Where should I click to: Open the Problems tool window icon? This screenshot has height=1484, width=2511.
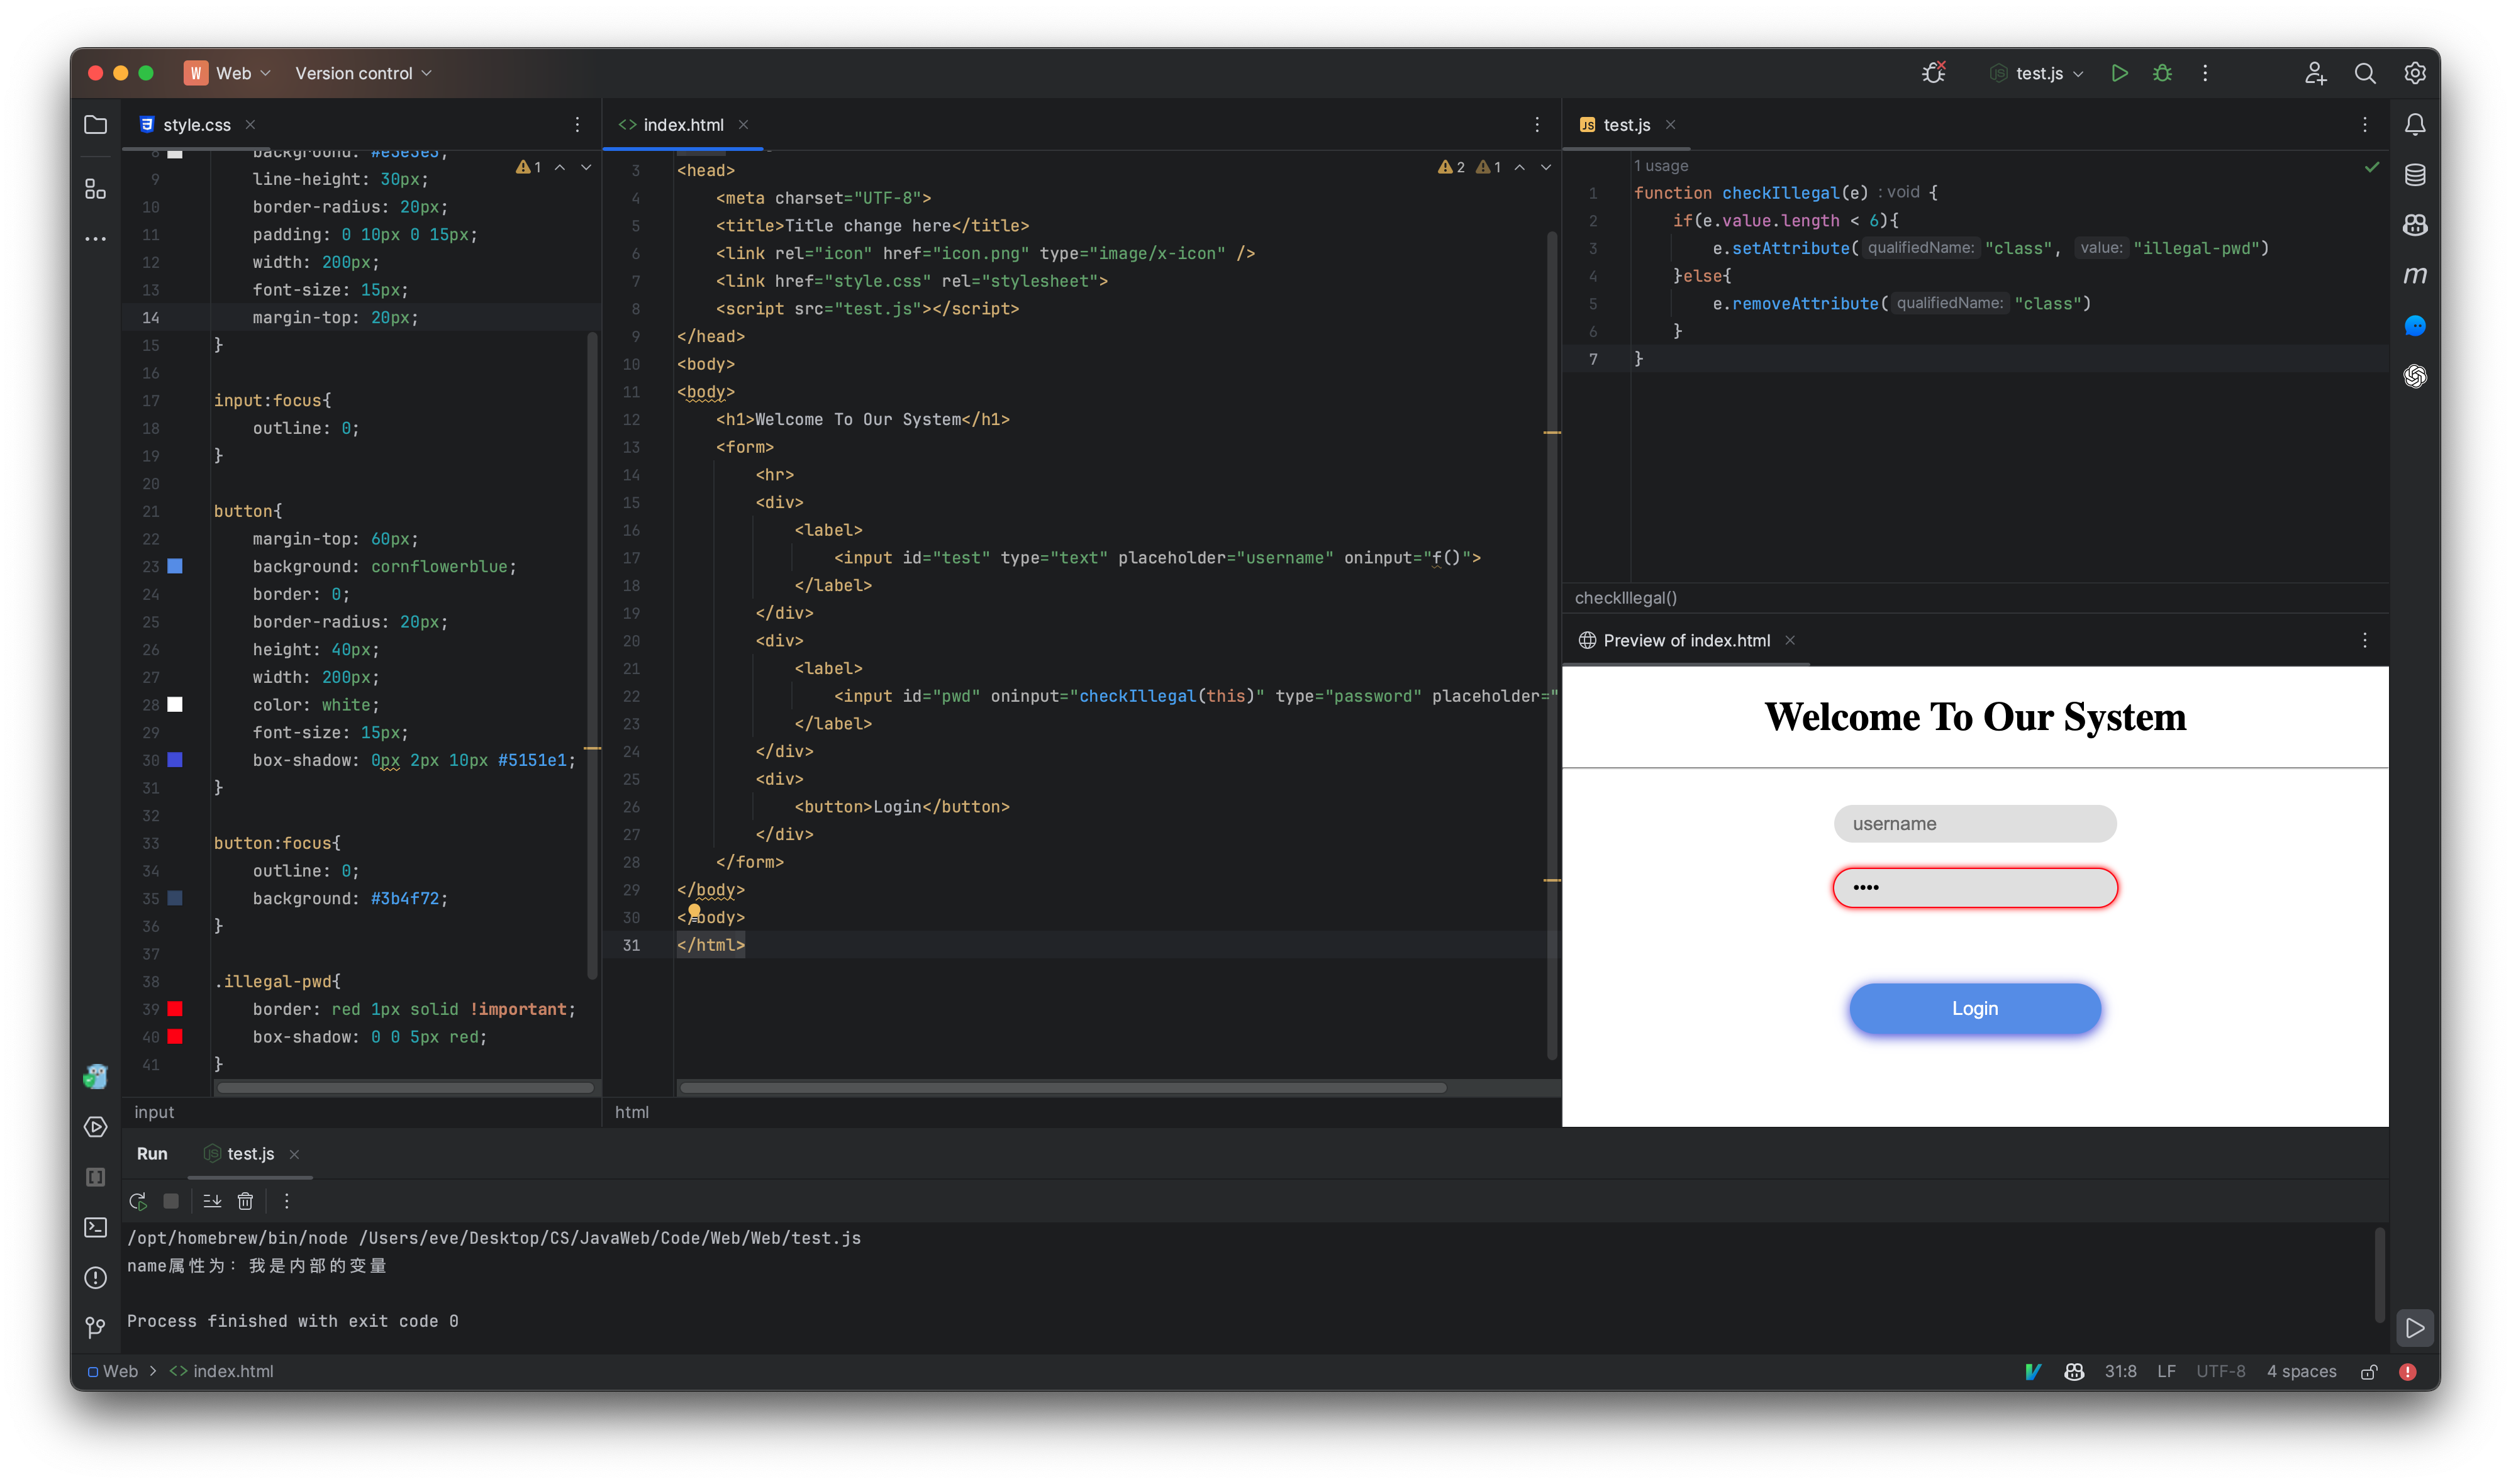click(96, 1277)
